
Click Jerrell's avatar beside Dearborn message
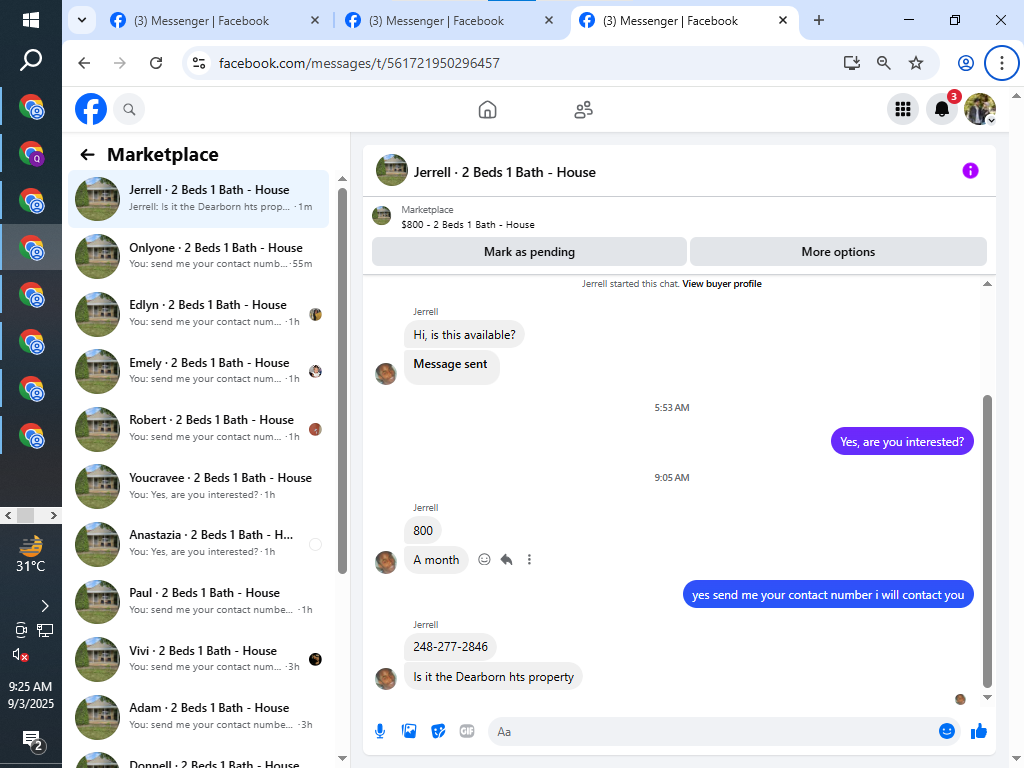386,678
